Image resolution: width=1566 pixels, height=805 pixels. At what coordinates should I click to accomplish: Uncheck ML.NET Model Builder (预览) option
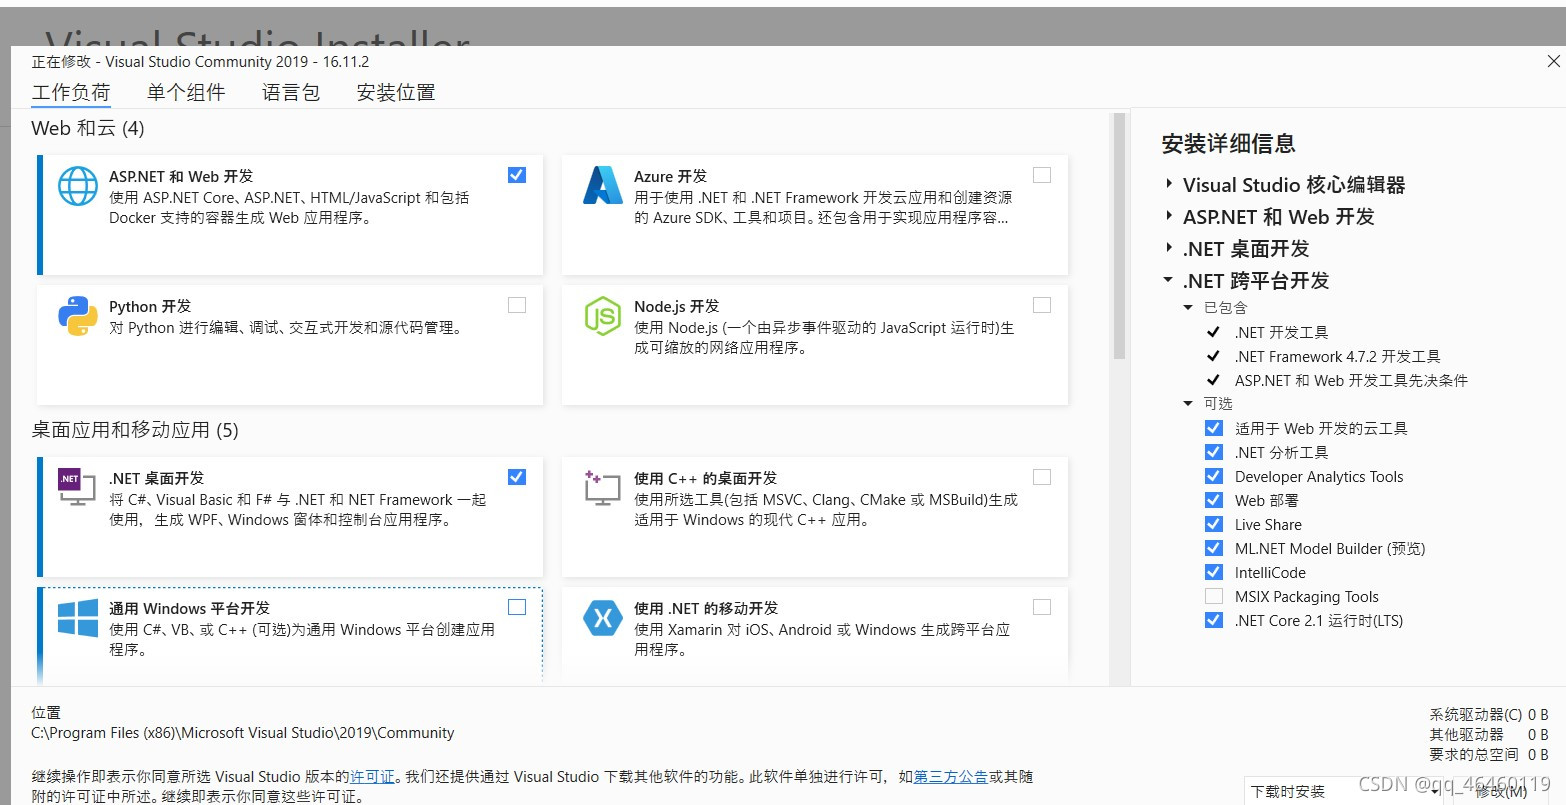pyautogui.click(x=1214, y=548)
